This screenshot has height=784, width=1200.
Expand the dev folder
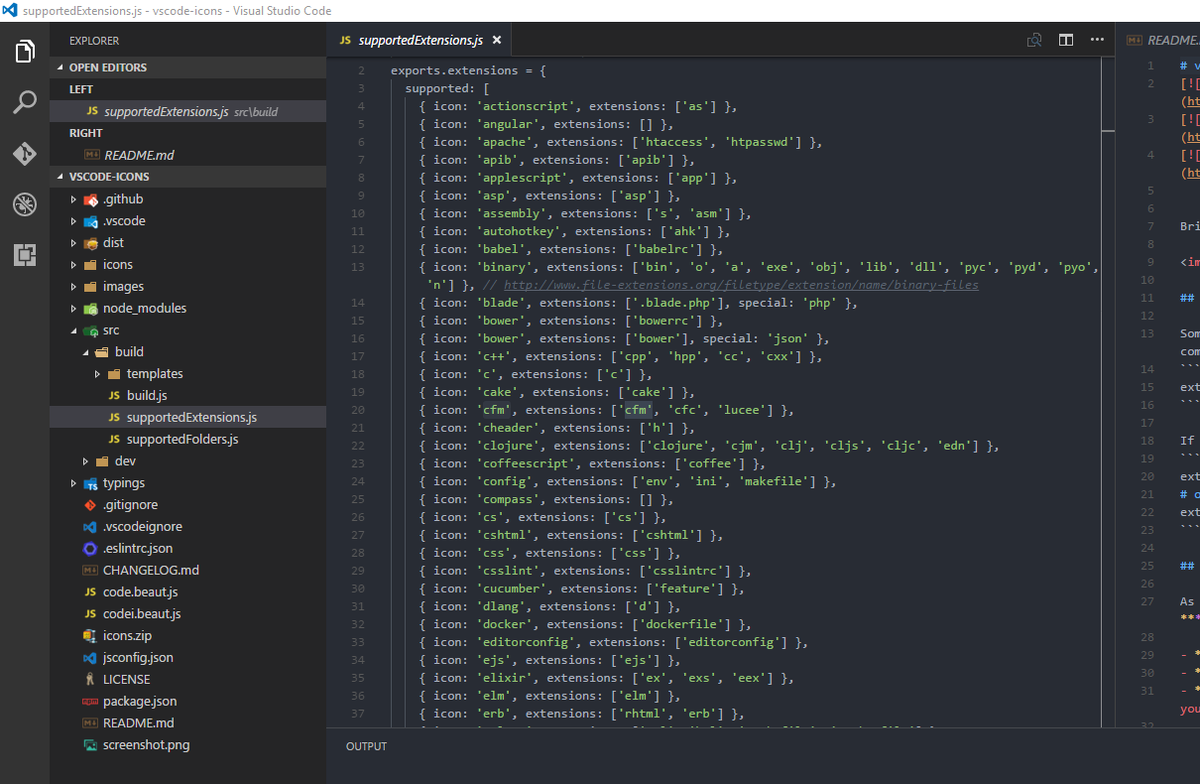click(188, 461)
